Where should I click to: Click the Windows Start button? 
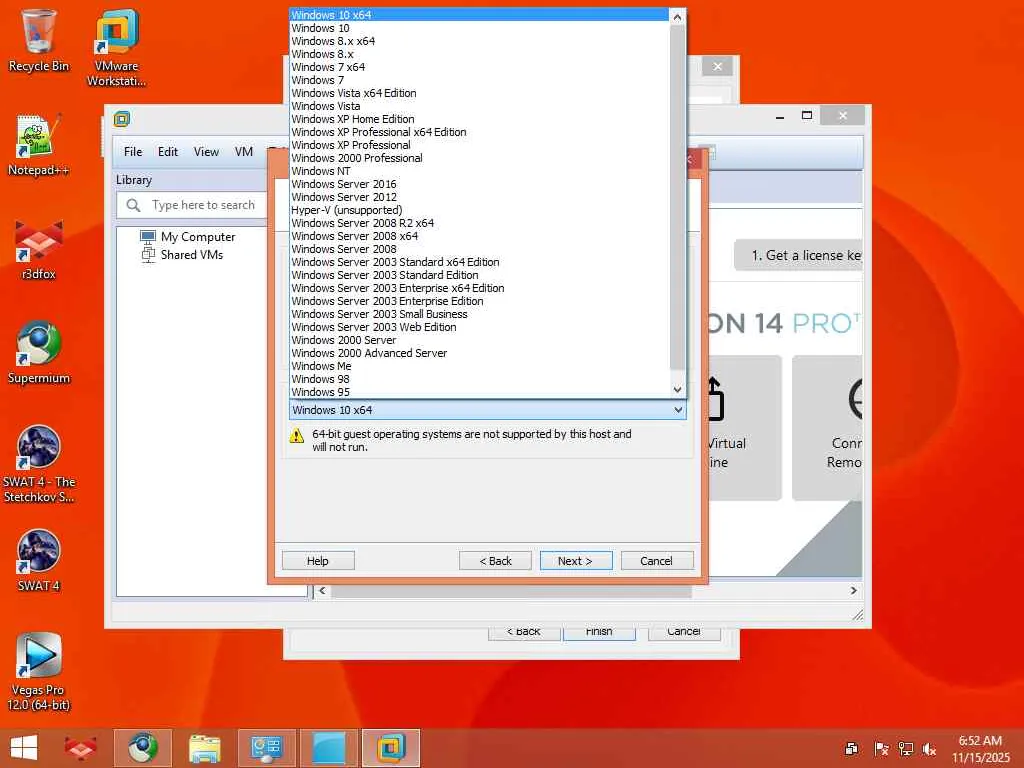[x=24, y=748]
